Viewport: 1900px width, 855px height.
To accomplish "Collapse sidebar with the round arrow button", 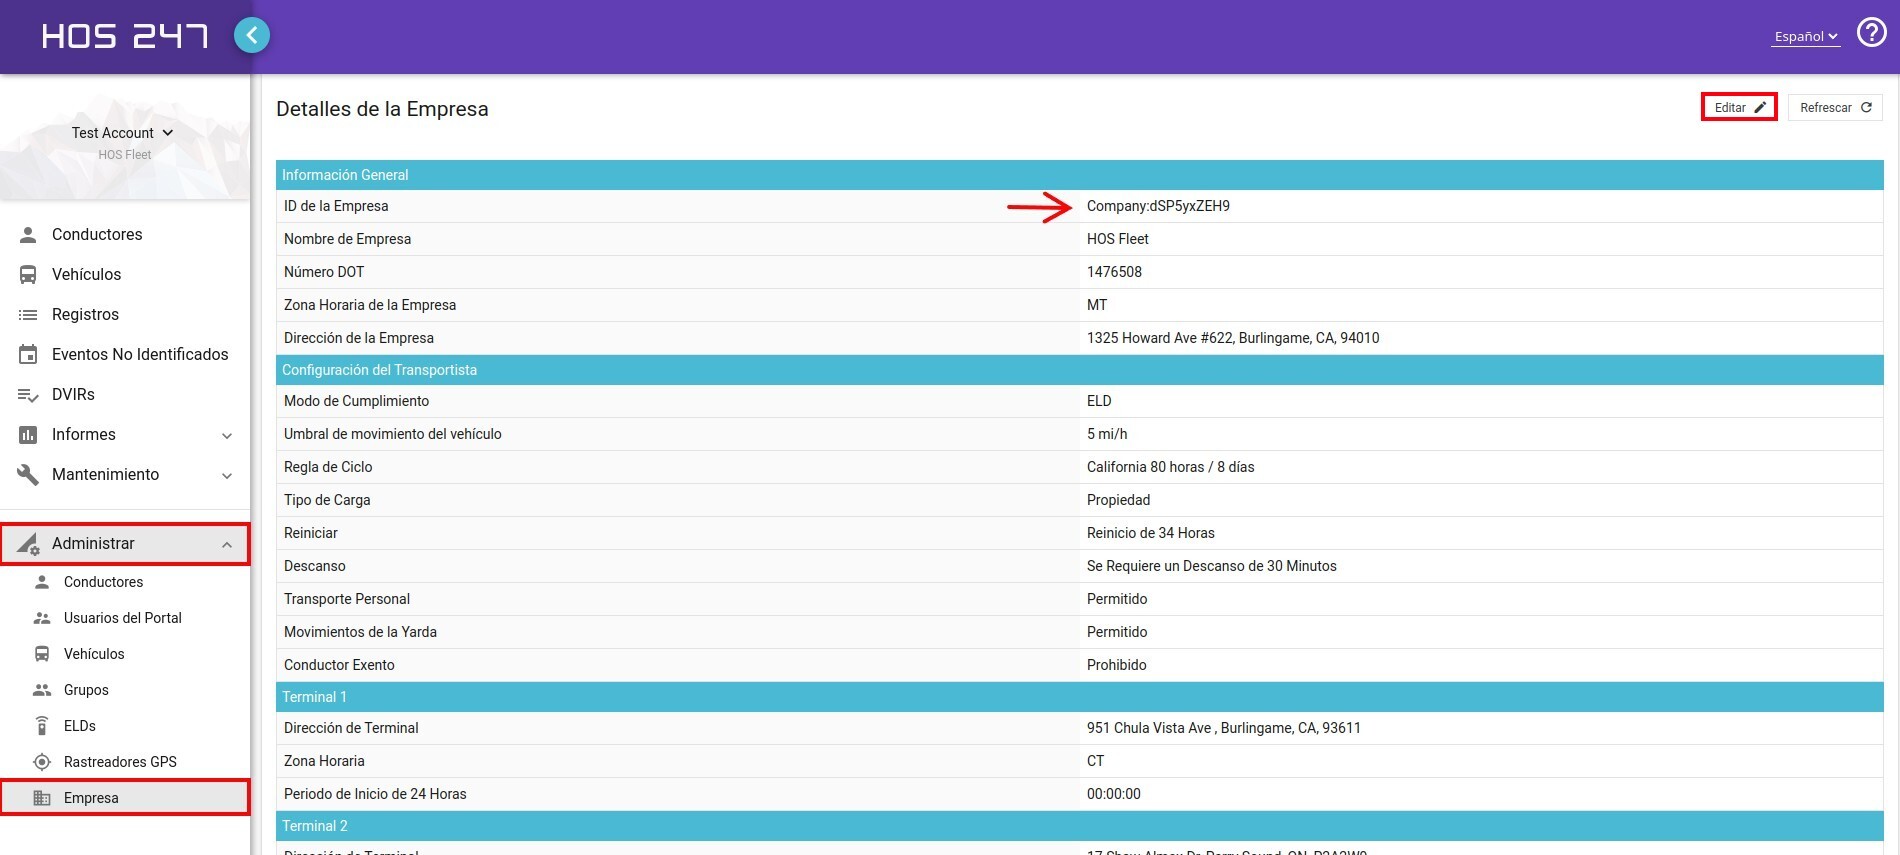I will click(252, 36).
